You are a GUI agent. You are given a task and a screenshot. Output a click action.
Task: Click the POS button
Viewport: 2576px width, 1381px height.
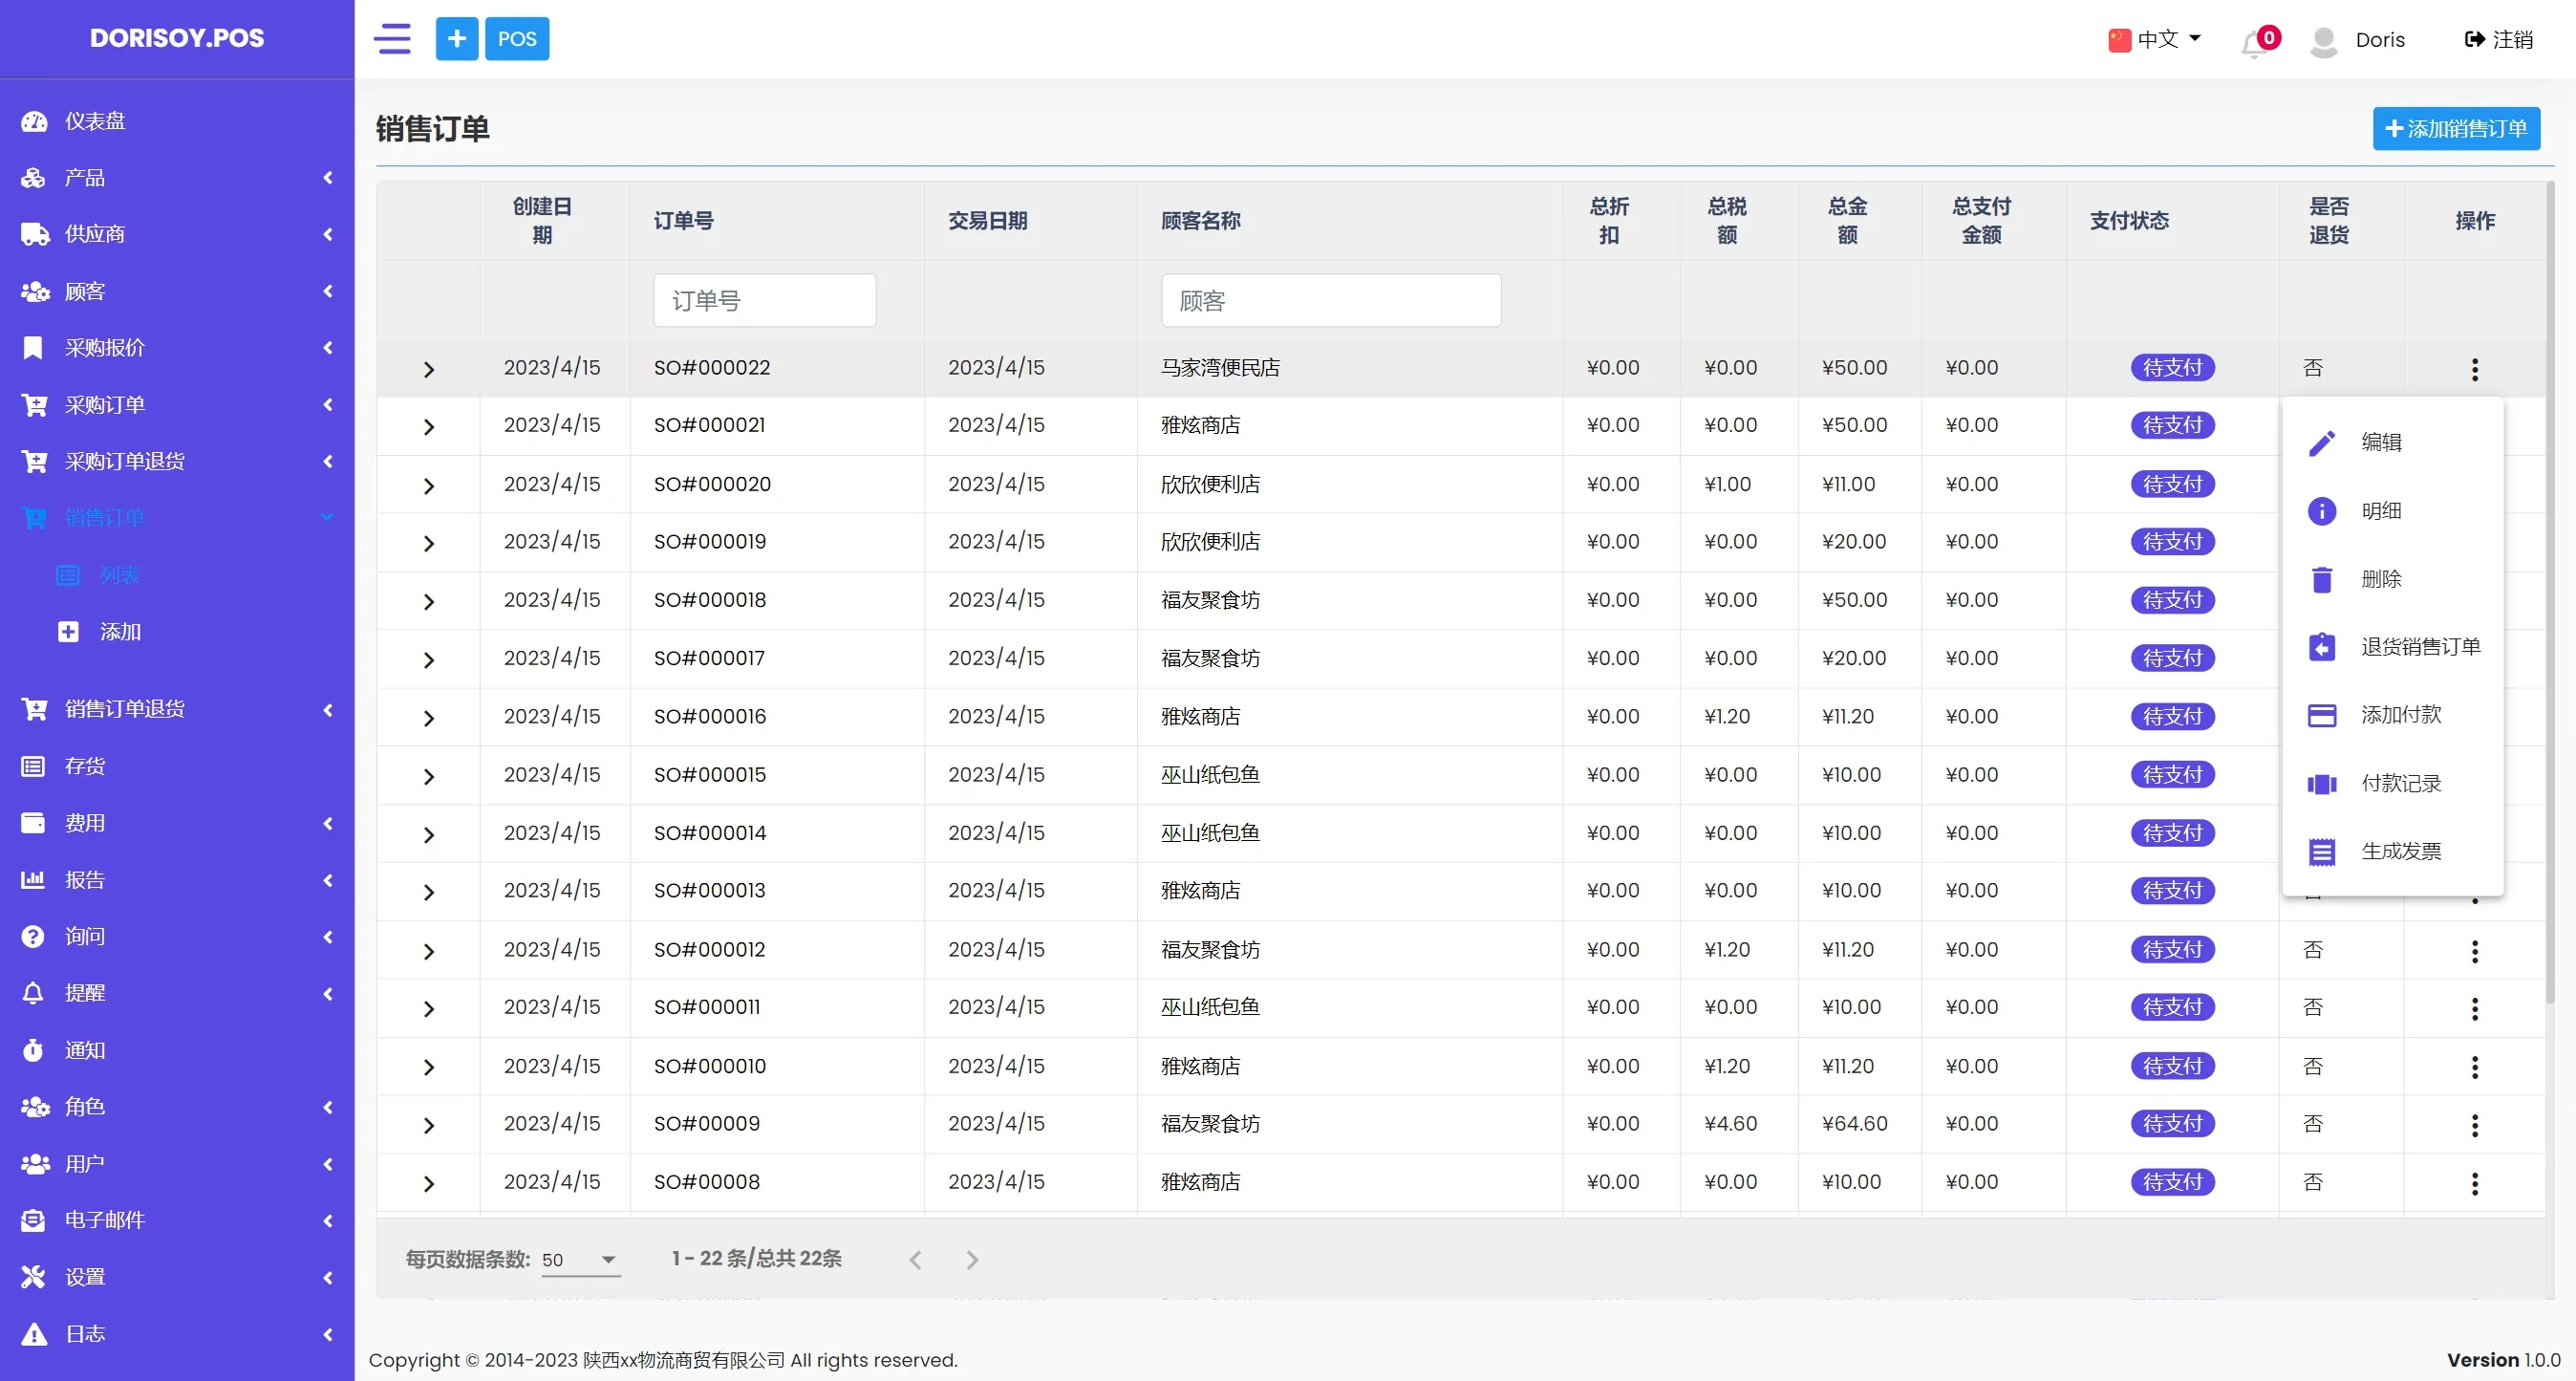click(517, 39)
